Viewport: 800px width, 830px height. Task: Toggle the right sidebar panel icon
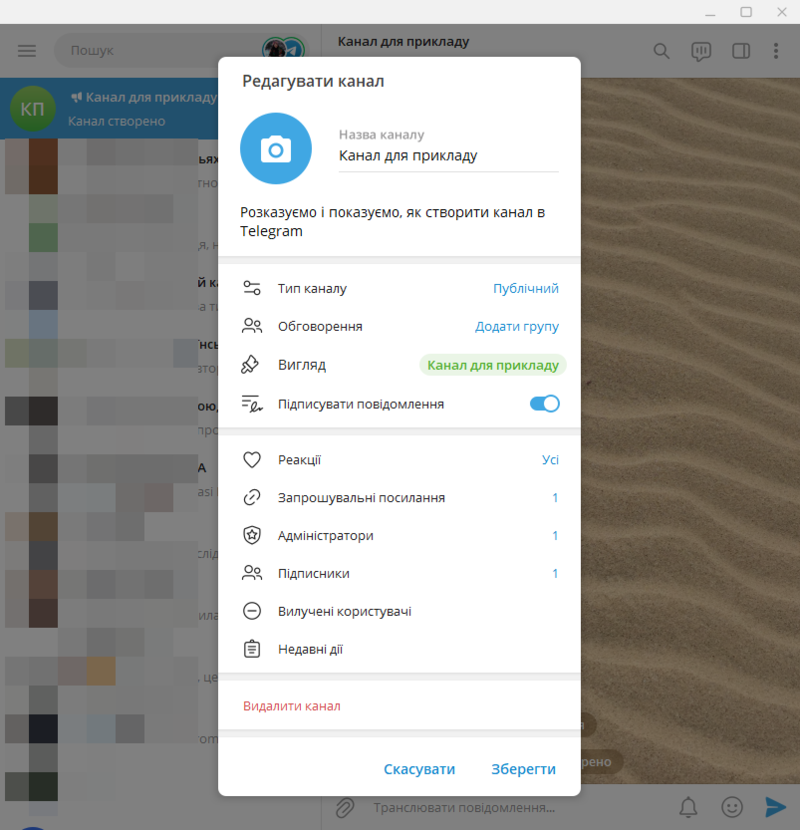pyautogui.click(x=741, y=51)
